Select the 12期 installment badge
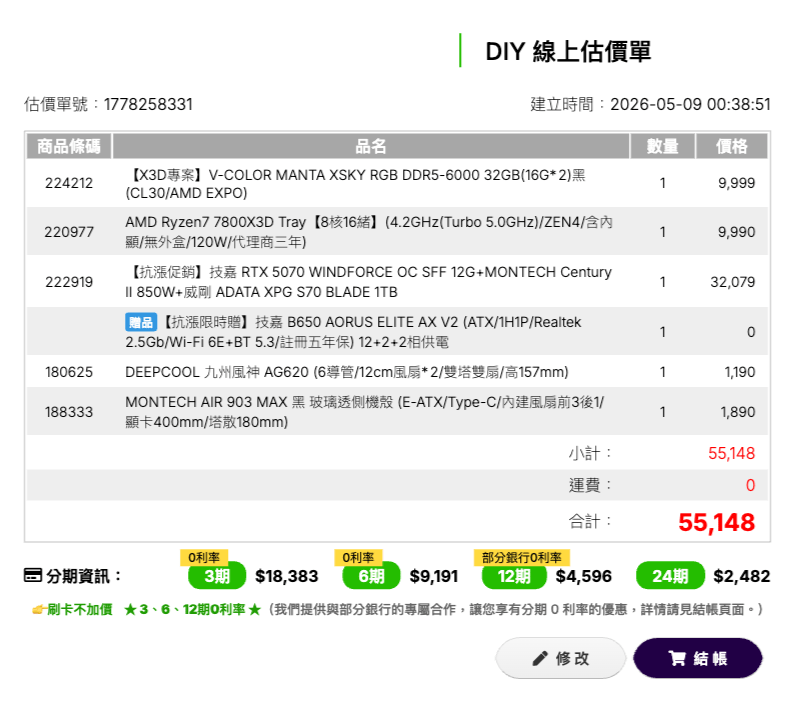795x703 pixels. click(x=514, y=576)
